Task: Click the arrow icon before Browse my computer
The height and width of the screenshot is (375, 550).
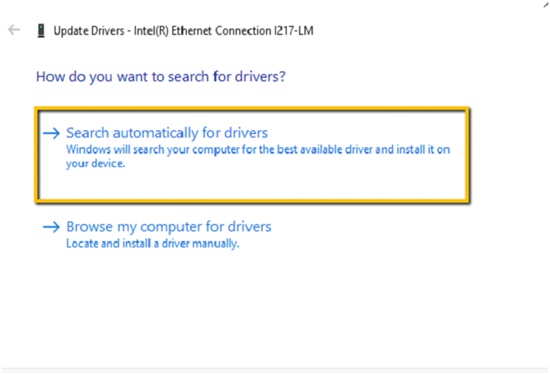Action: pyautogui.click(x=51, y=227)
